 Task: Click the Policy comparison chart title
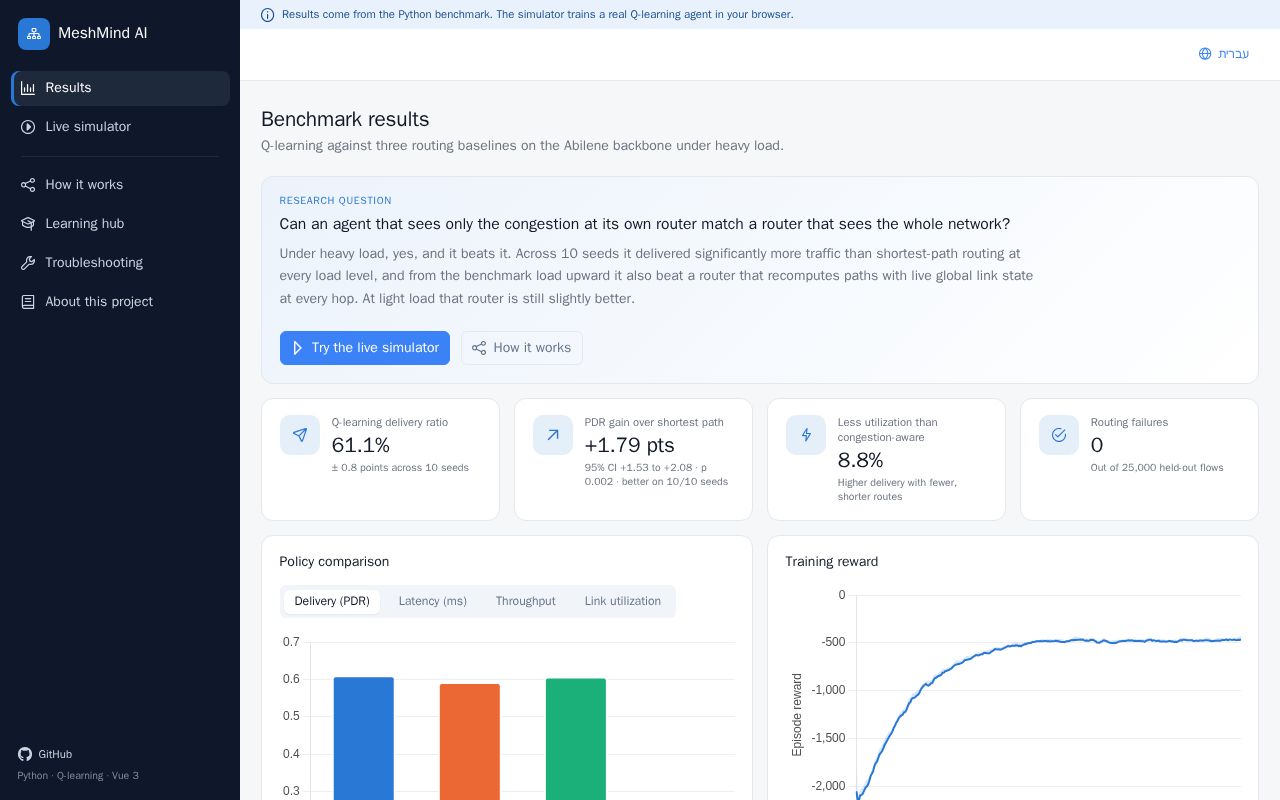[334, 562]
